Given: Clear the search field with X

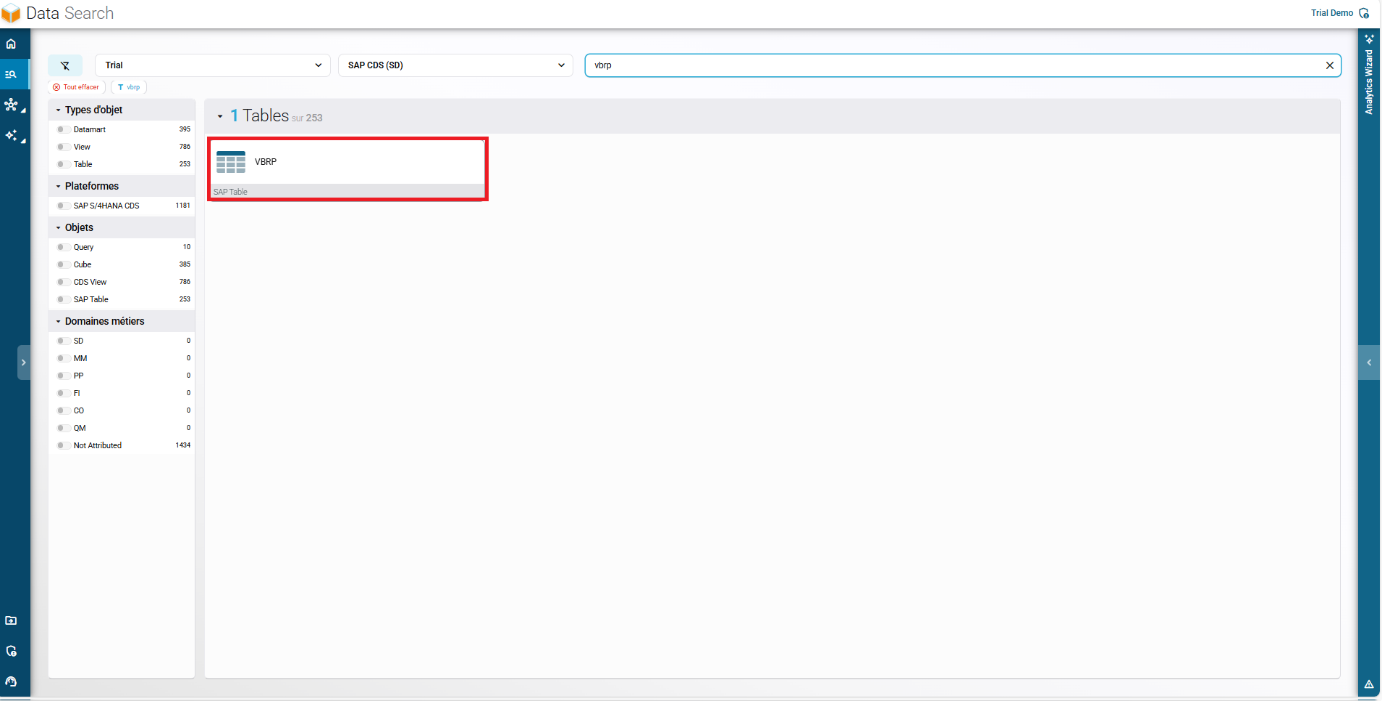Looking at the screenshot, I should click(x=1329, y=65).
